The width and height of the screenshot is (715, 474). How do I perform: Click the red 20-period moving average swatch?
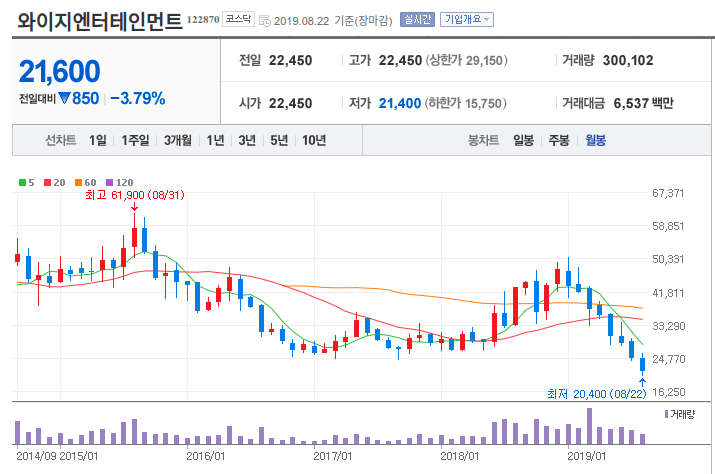pos(47,182)
